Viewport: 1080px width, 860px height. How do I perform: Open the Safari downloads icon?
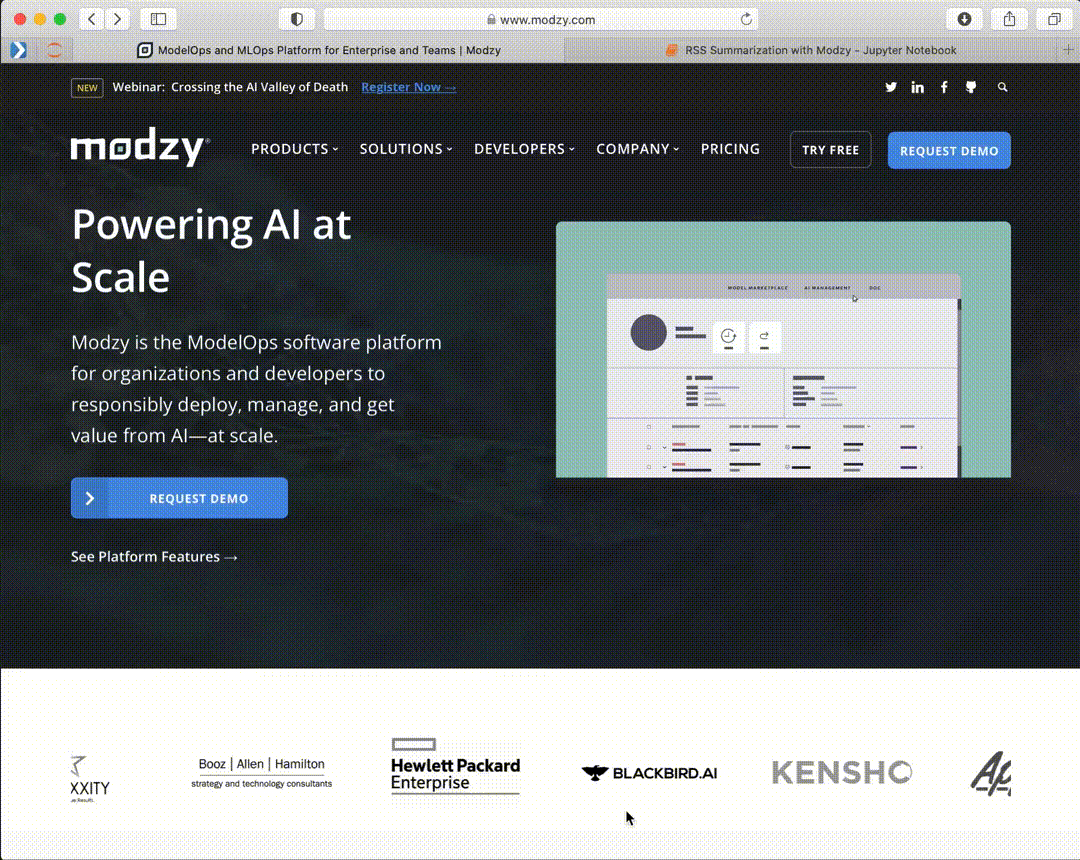coord(964,19)
